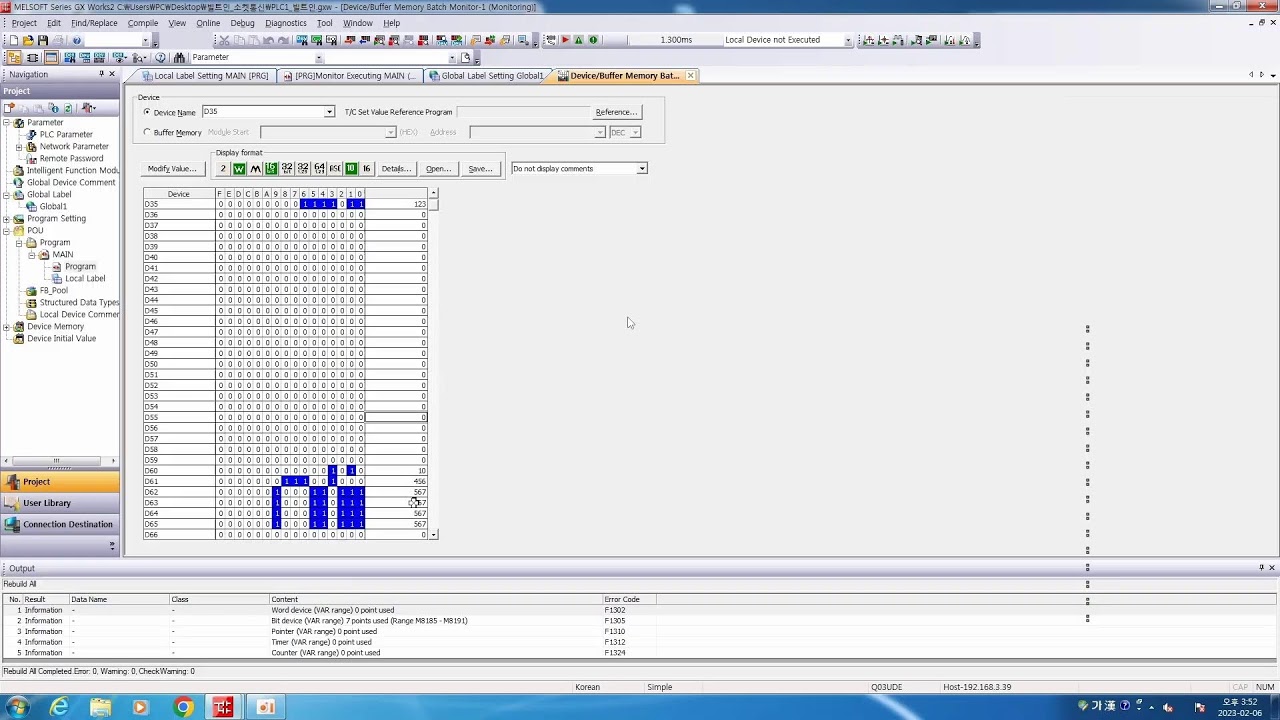Click the refresh icon in Project toolbar

tap(68, 108)
